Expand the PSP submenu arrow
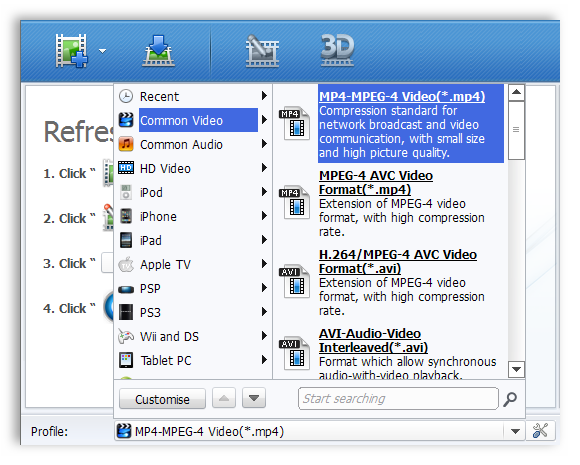Viewport: 580px width, 465px height. pos(264,287)
